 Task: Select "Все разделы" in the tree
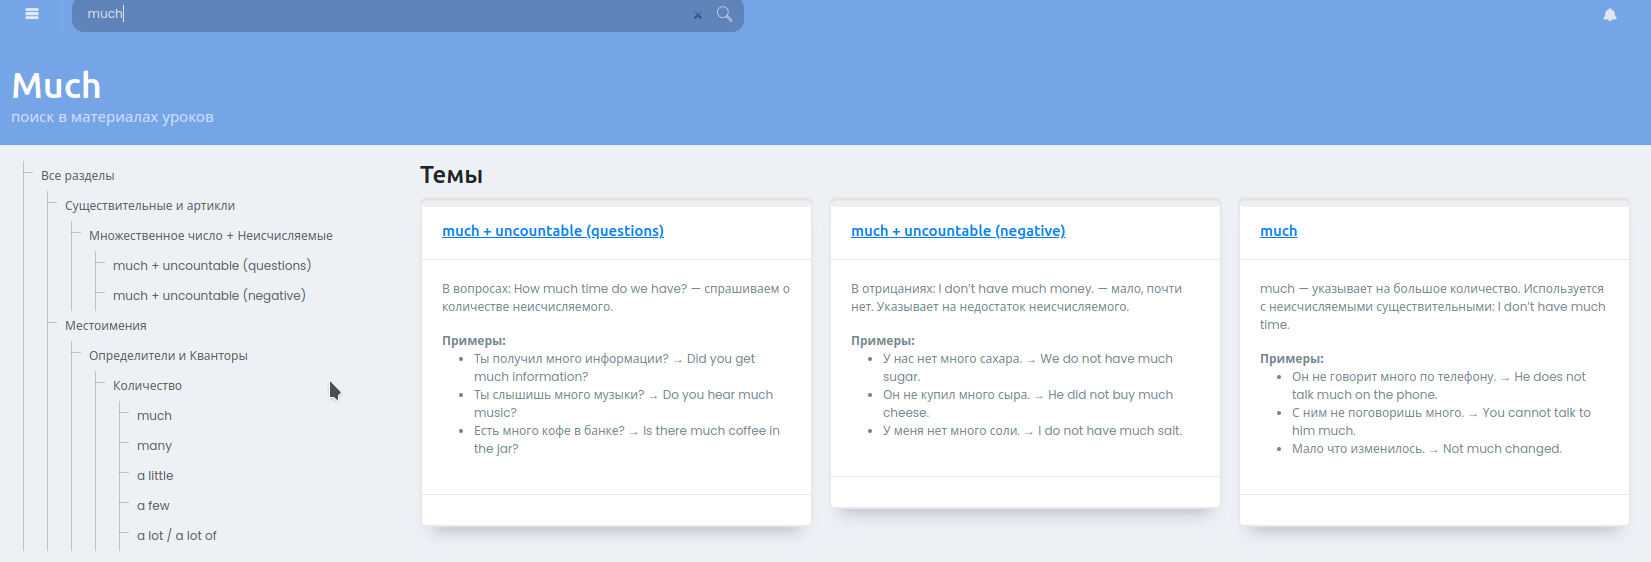[78, 176]
